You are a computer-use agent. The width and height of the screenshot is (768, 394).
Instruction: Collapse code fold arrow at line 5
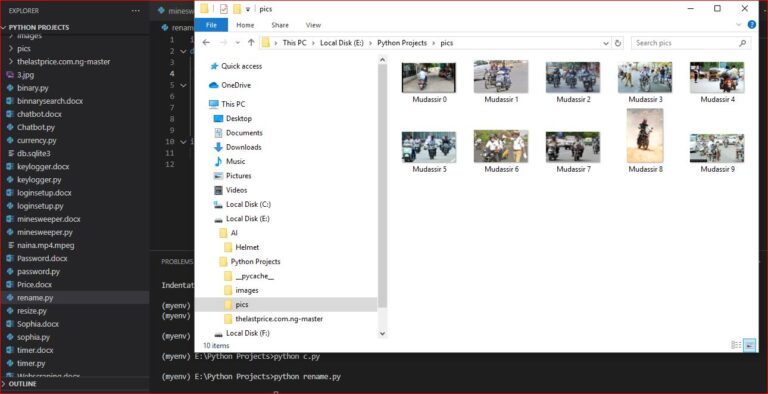183,85
